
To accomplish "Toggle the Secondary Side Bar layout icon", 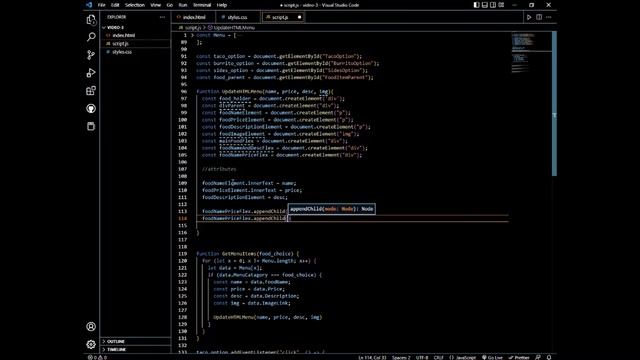I will tap(493, 5).
